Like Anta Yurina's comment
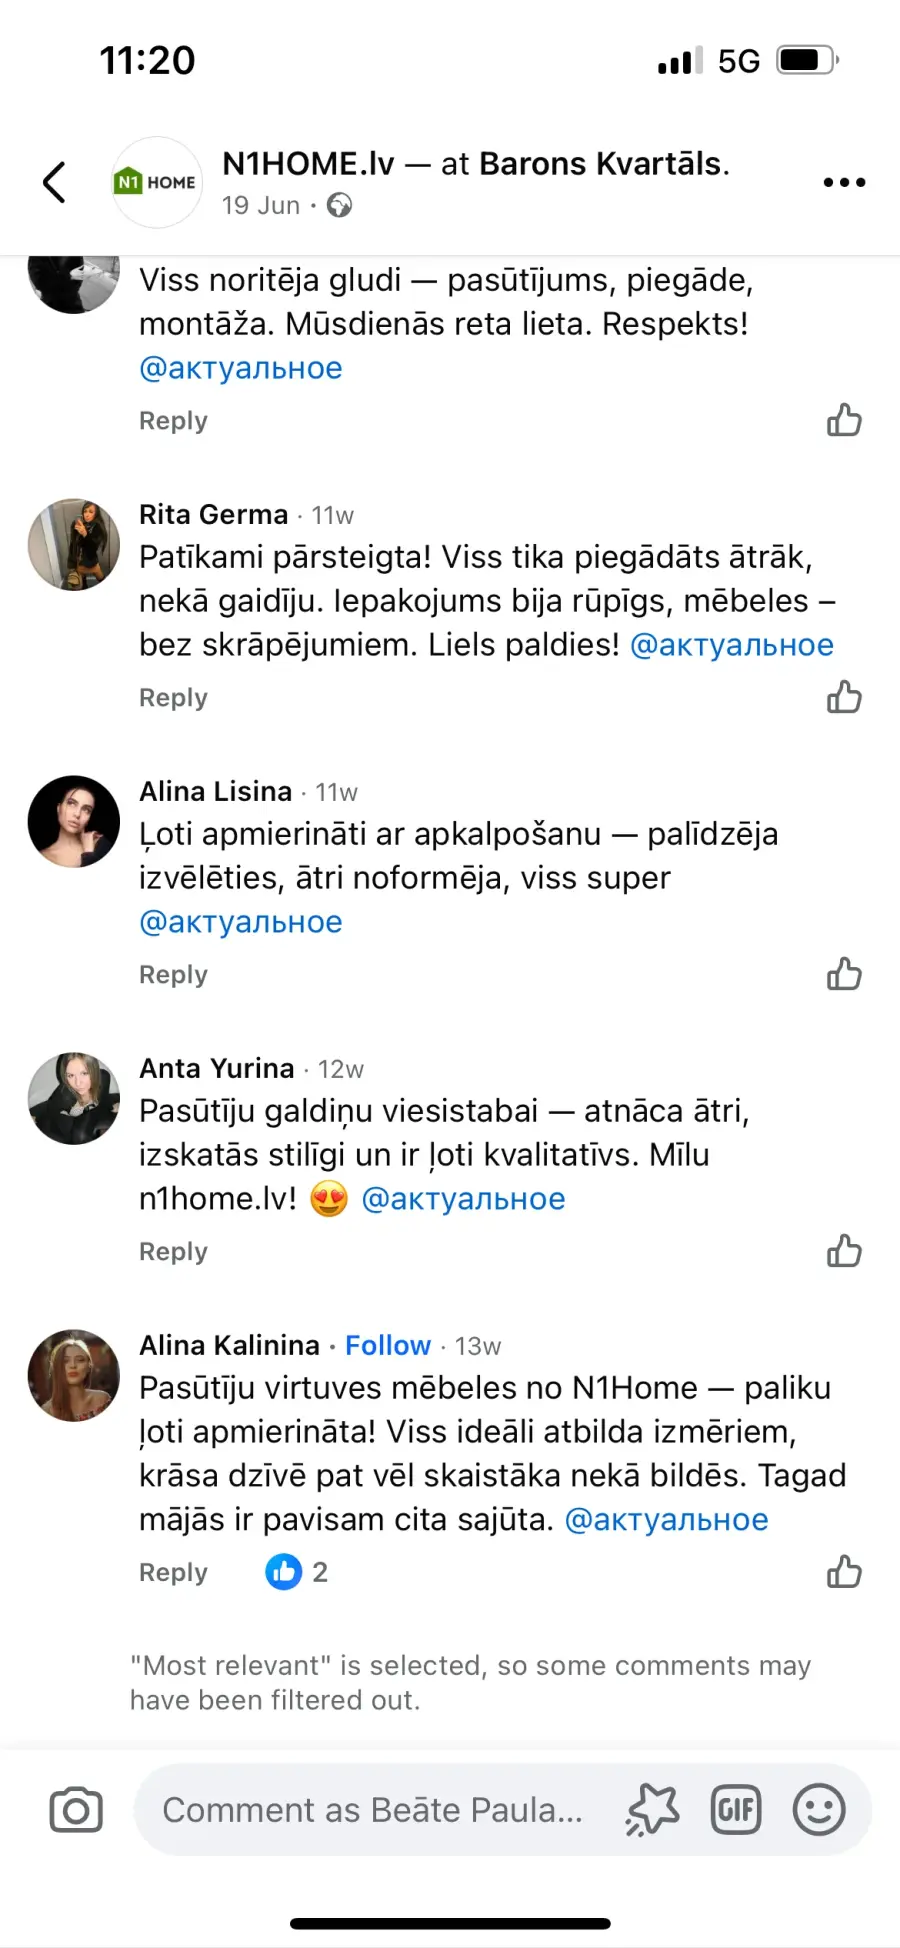900x1948 pixels. tap(844, 1251)
